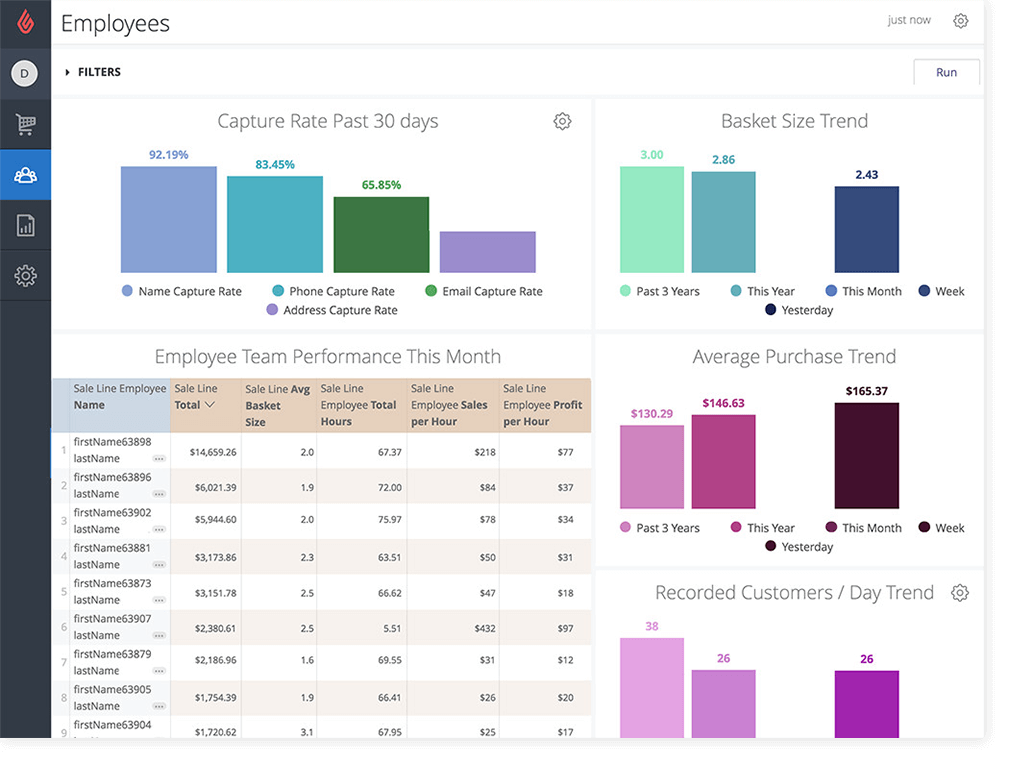Open the shopping cart sales section
The width and height of the screenshot is (1024, 768).
coord(24,124)
